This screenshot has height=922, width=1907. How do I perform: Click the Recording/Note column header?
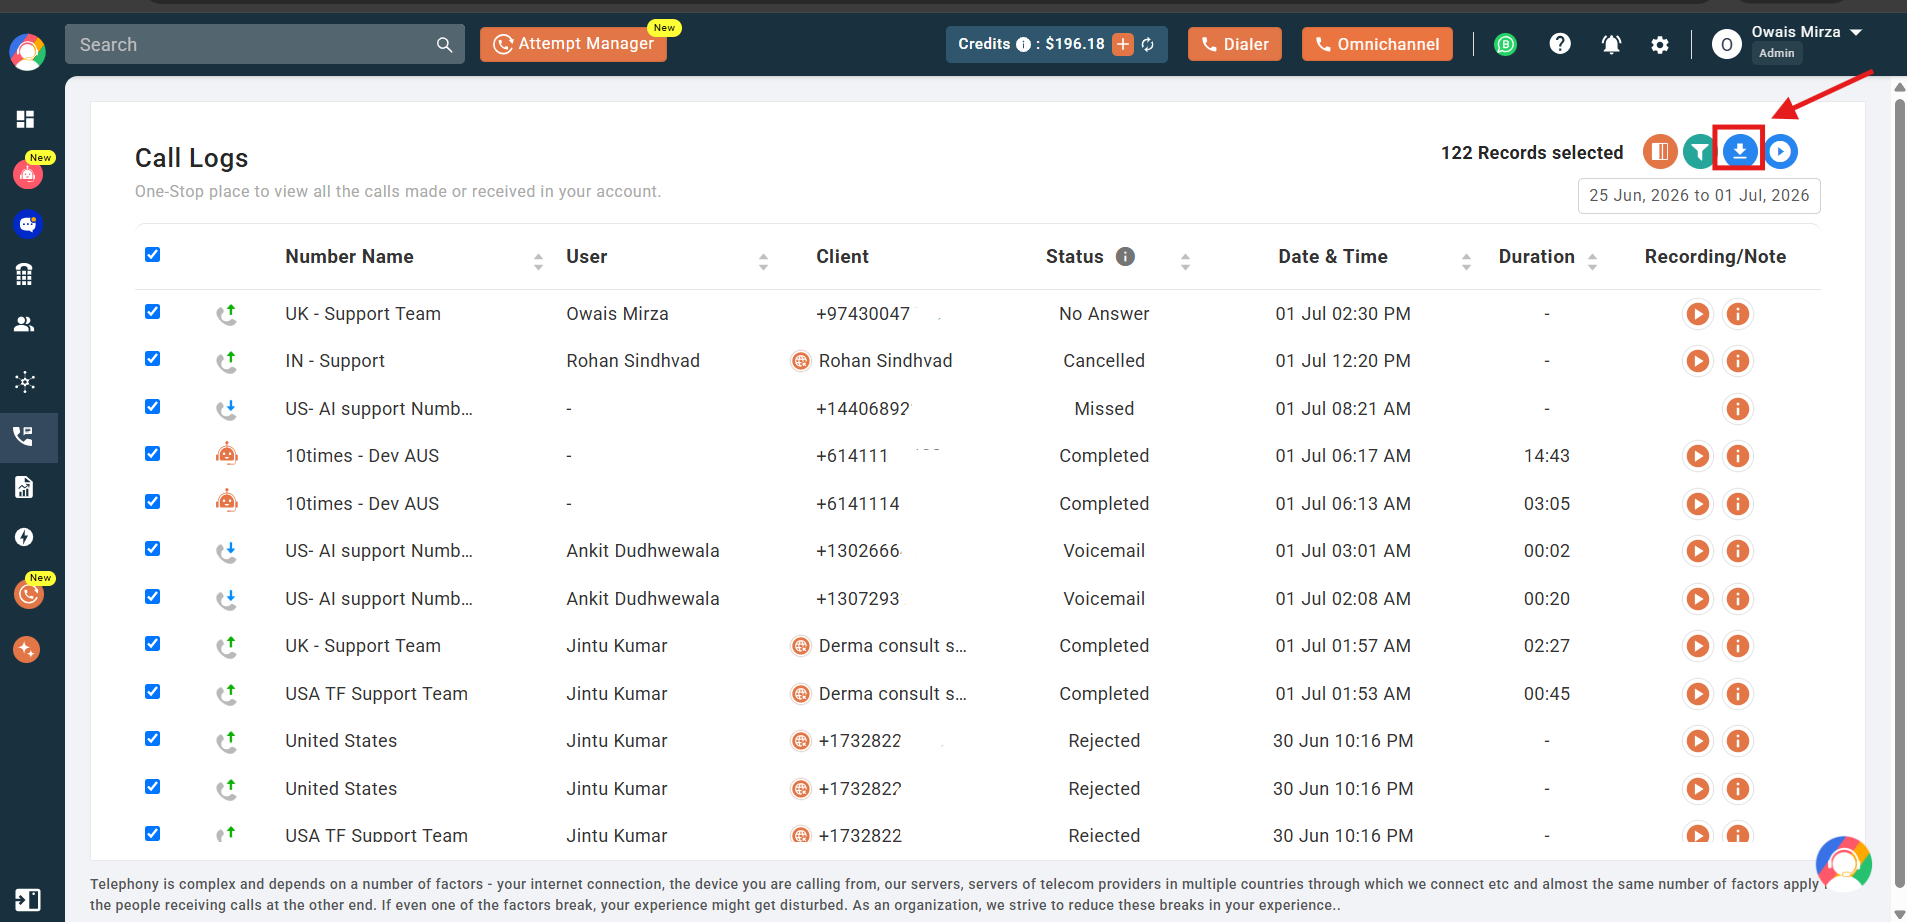(x=1715, y=257)
